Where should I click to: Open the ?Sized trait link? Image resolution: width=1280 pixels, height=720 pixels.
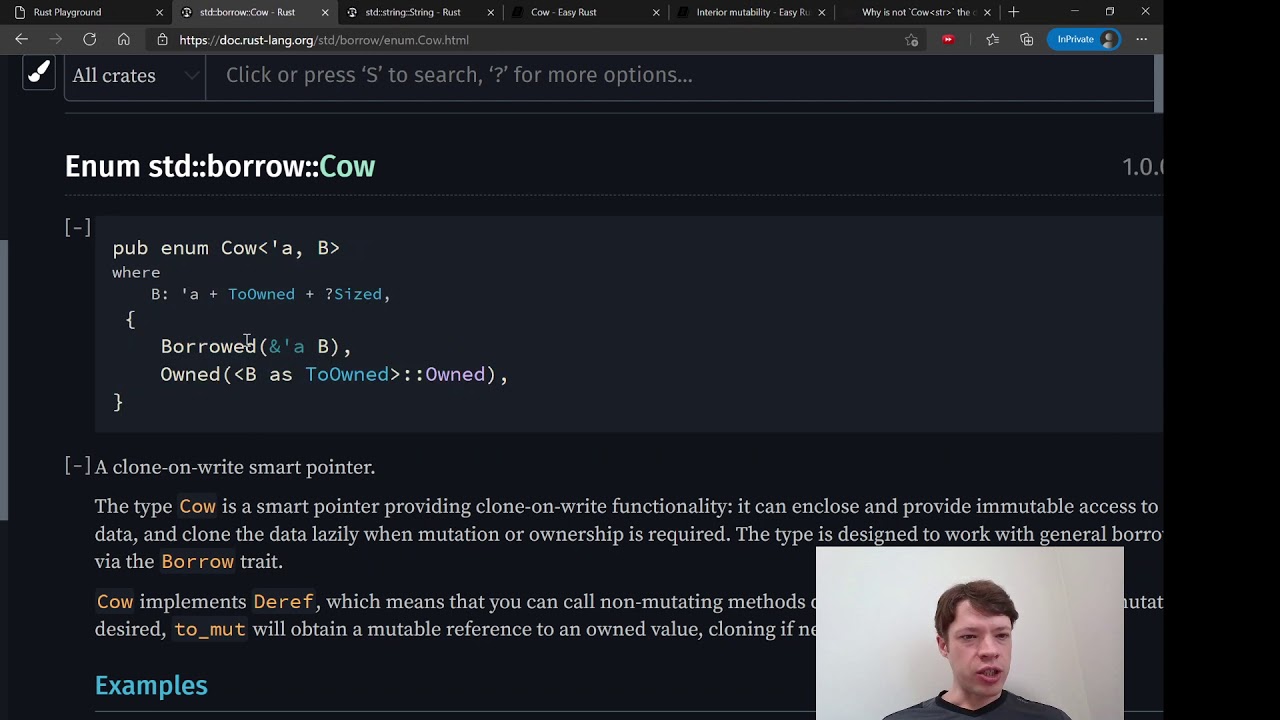(x=353, y=294)
